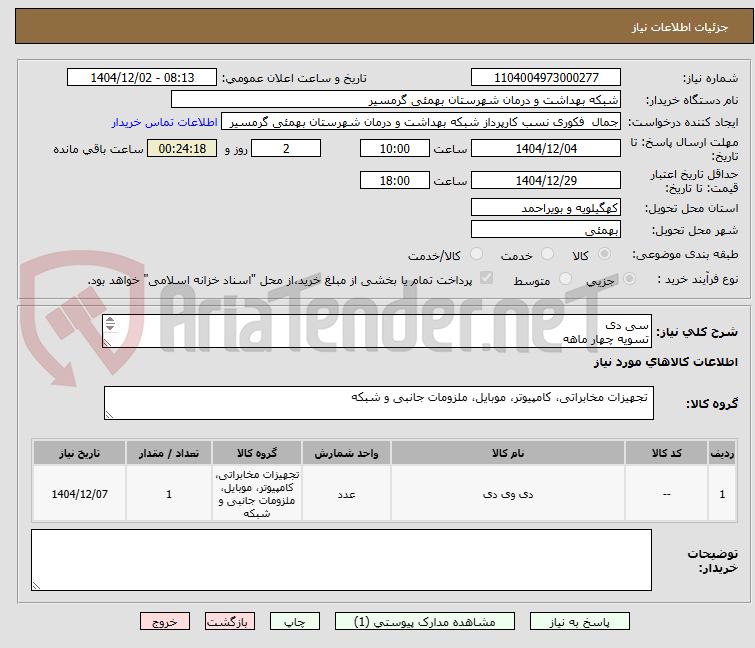The width and height of the screenshot is (755, 648).
Task: Click the scroll-up arrow in description box
Action: (110, 320)
